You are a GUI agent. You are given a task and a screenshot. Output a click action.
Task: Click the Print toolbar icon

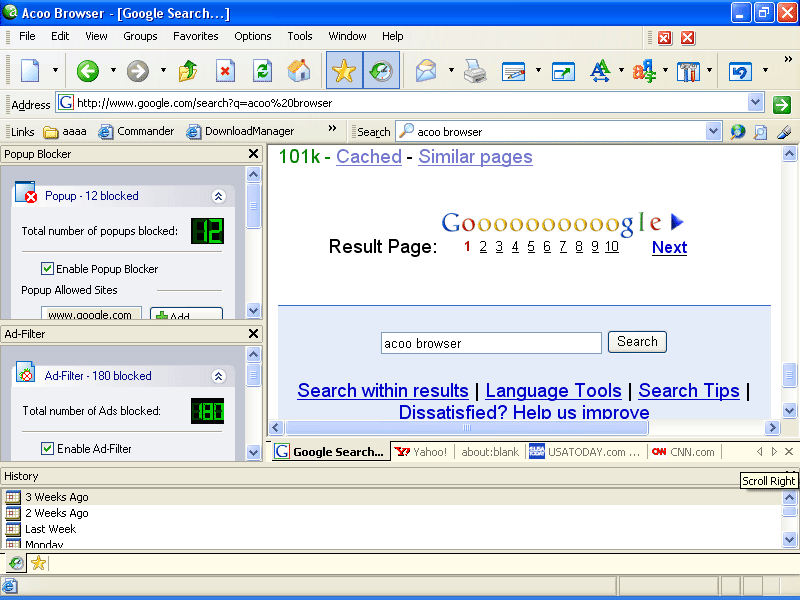(x=475, y=71)
